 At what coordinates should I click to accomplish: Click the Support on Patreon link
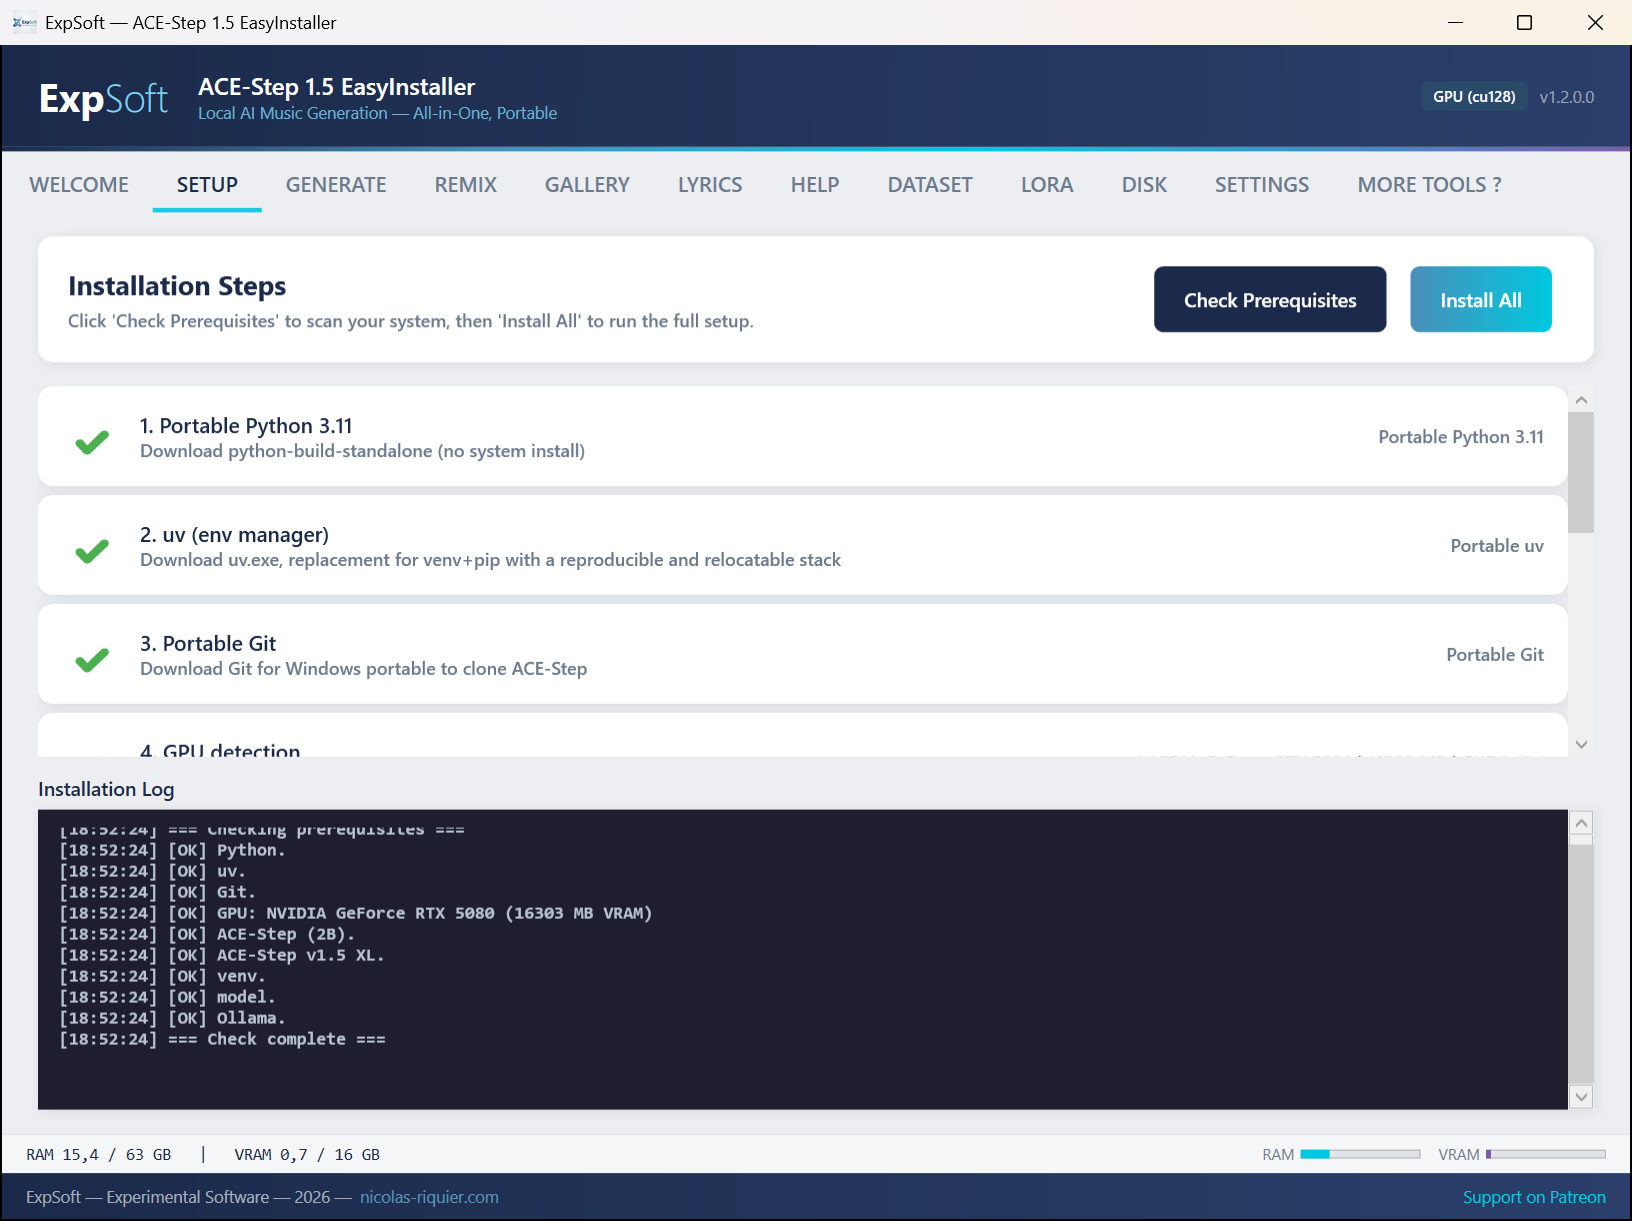coord(1534,1197)
